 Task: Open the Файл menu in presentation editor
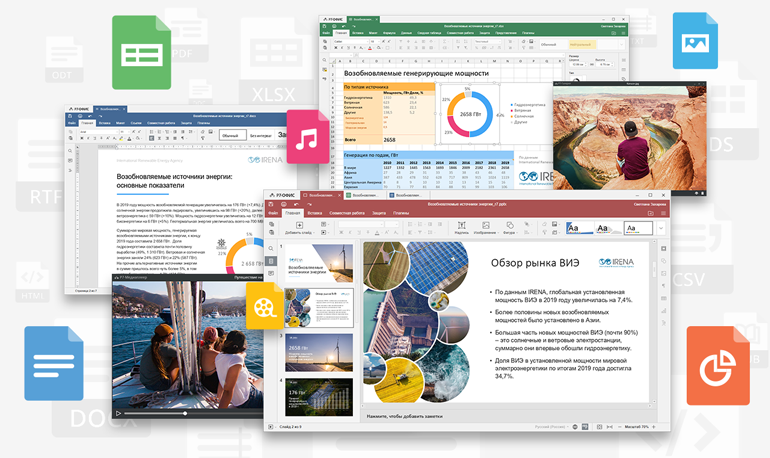[273, 213]
